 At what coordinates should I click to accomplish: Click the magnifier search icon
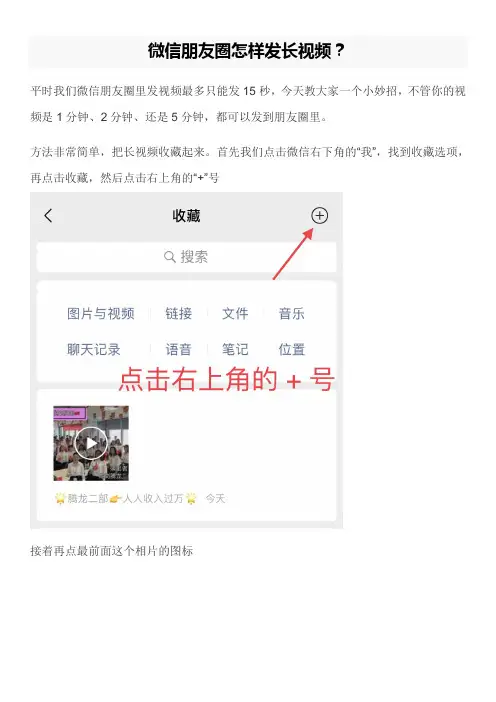point(169,257)
